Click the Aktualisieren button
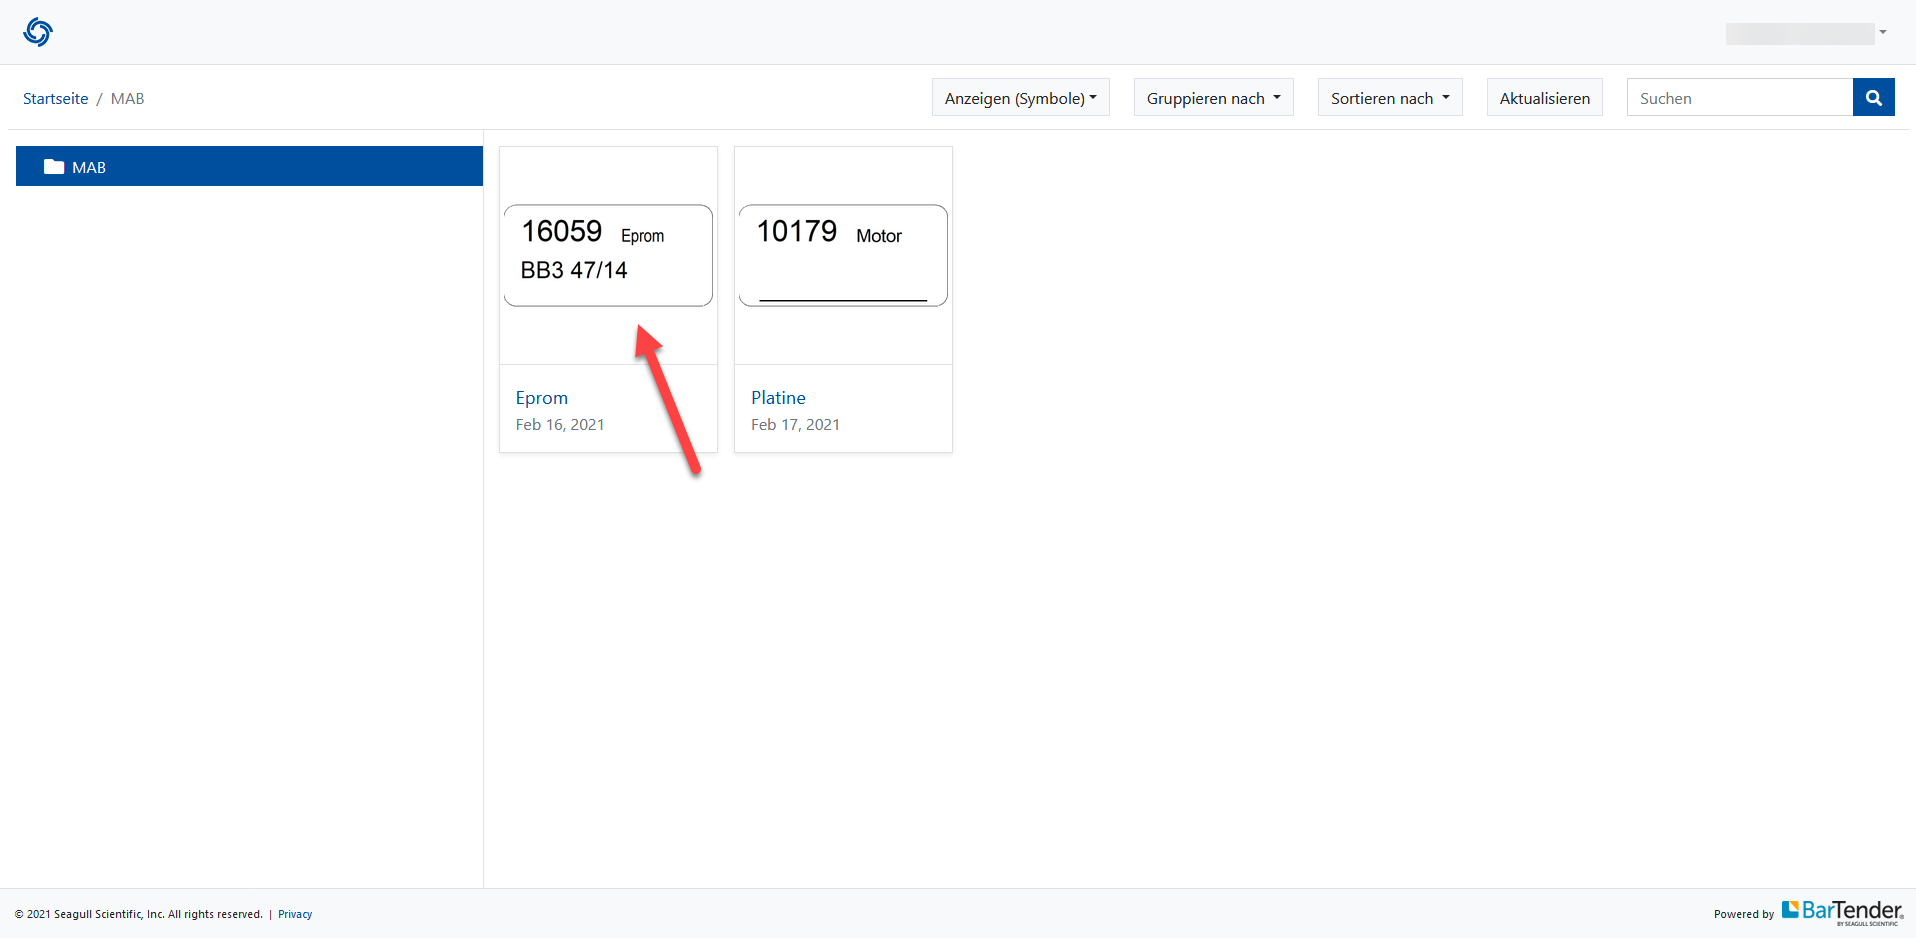1916x938 pixels. pyautogui.click(x=1544, y=98)
